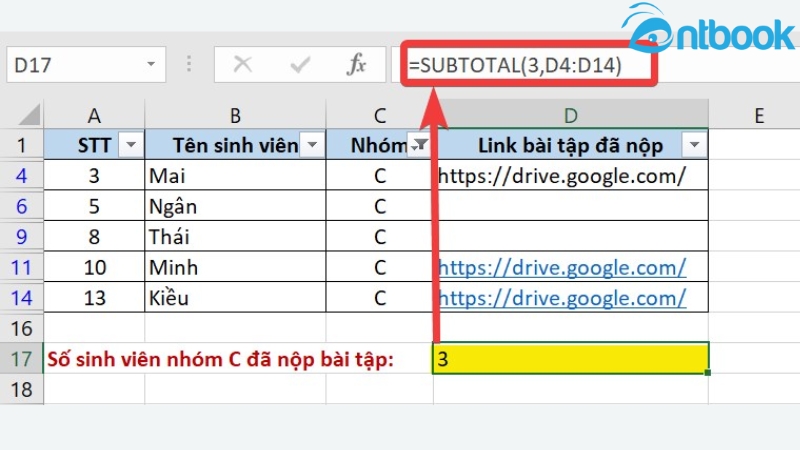Select row 18 header
800x450 pixels.
[x=21, y=389]
